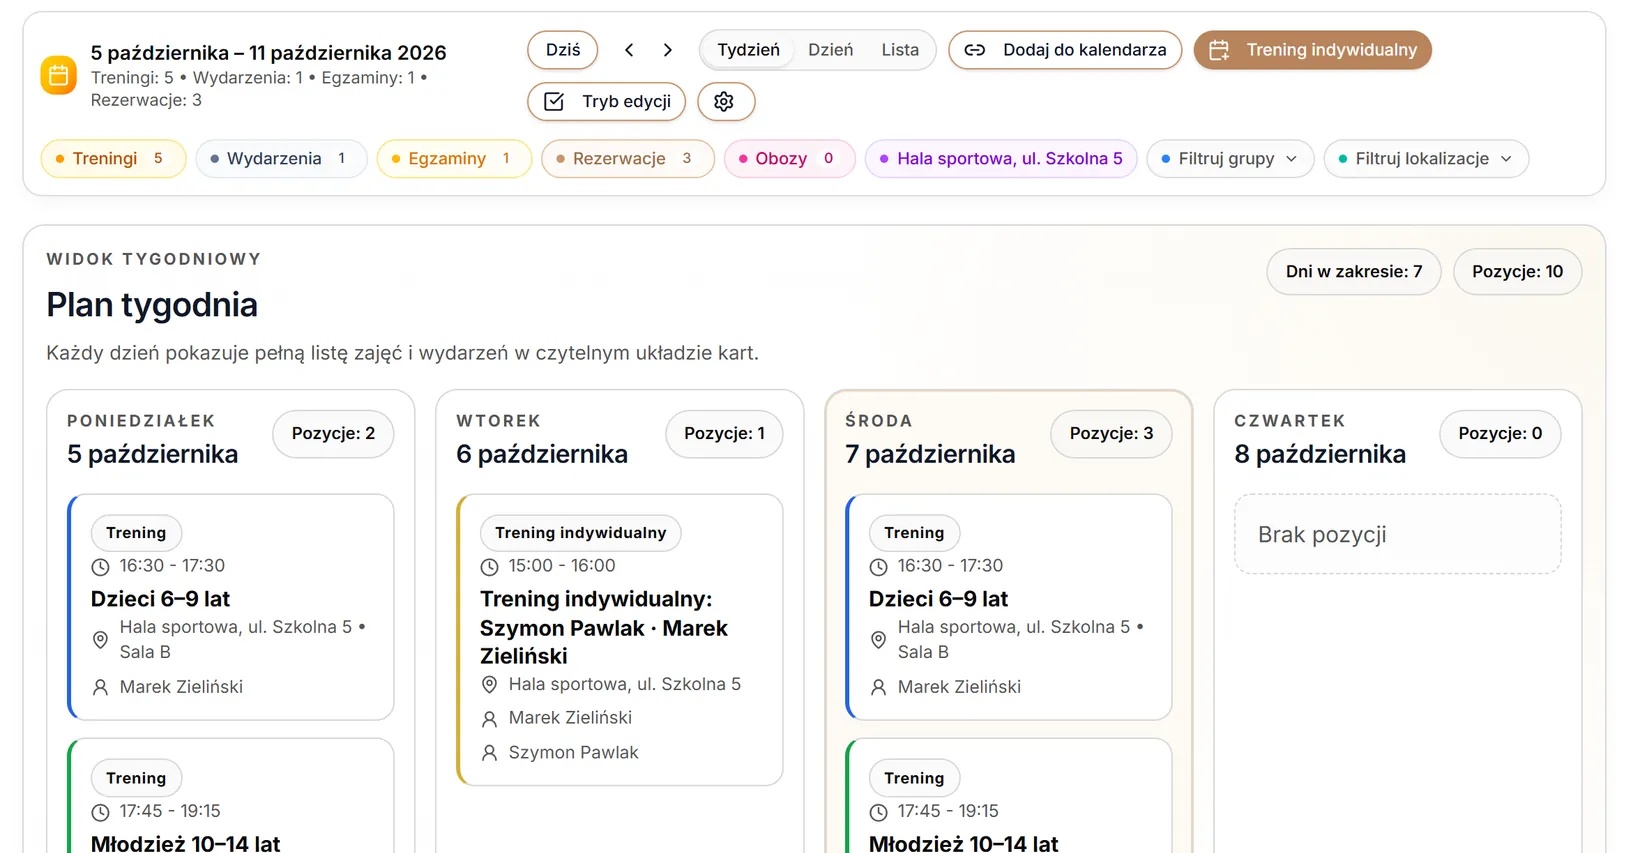
Task: Click the yellow calendar icon in header
Action: click(58, 75)
